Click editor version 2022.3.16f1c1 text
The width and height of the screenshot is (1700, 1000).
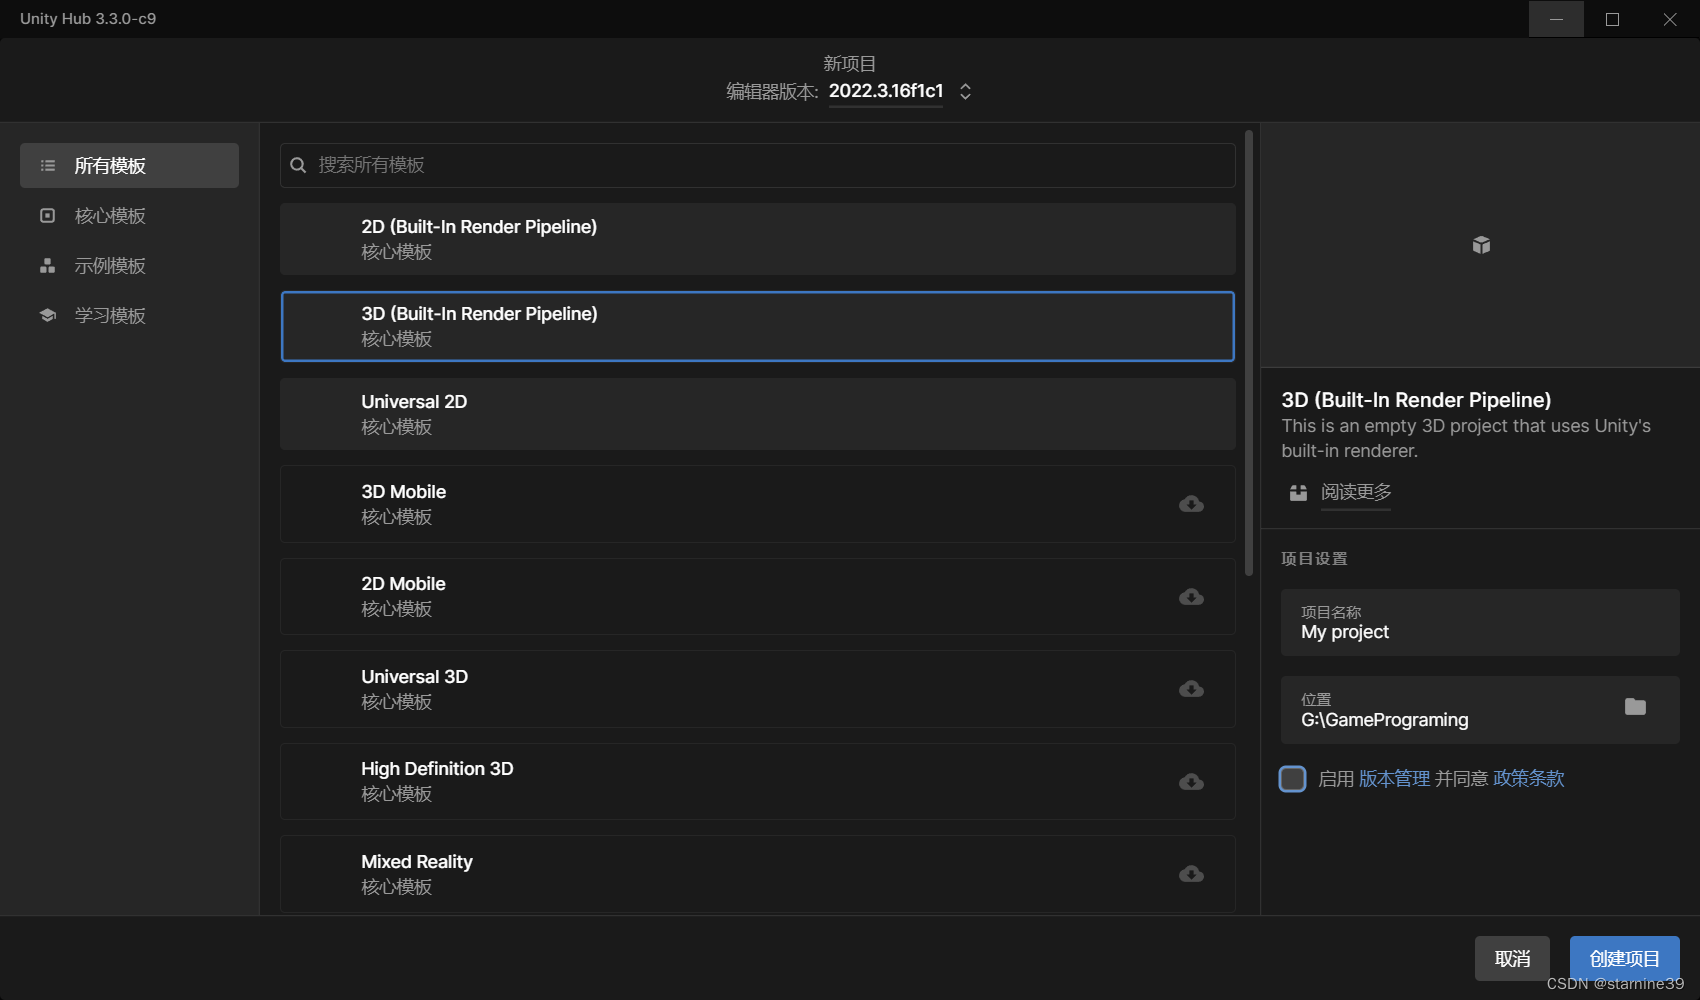coord(886,91)
